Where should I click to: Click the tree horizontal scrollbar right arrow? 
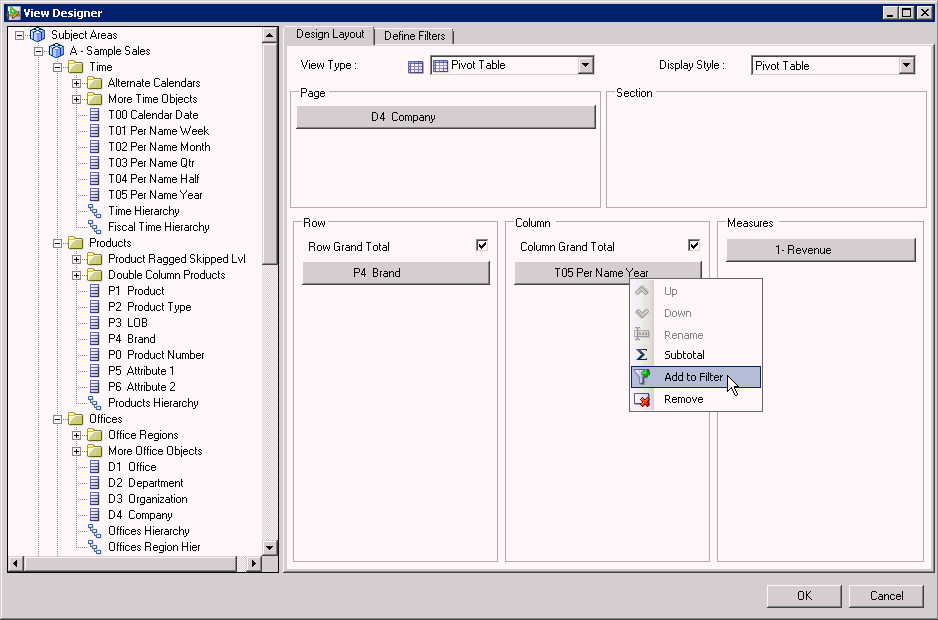(x=254, y=563)
